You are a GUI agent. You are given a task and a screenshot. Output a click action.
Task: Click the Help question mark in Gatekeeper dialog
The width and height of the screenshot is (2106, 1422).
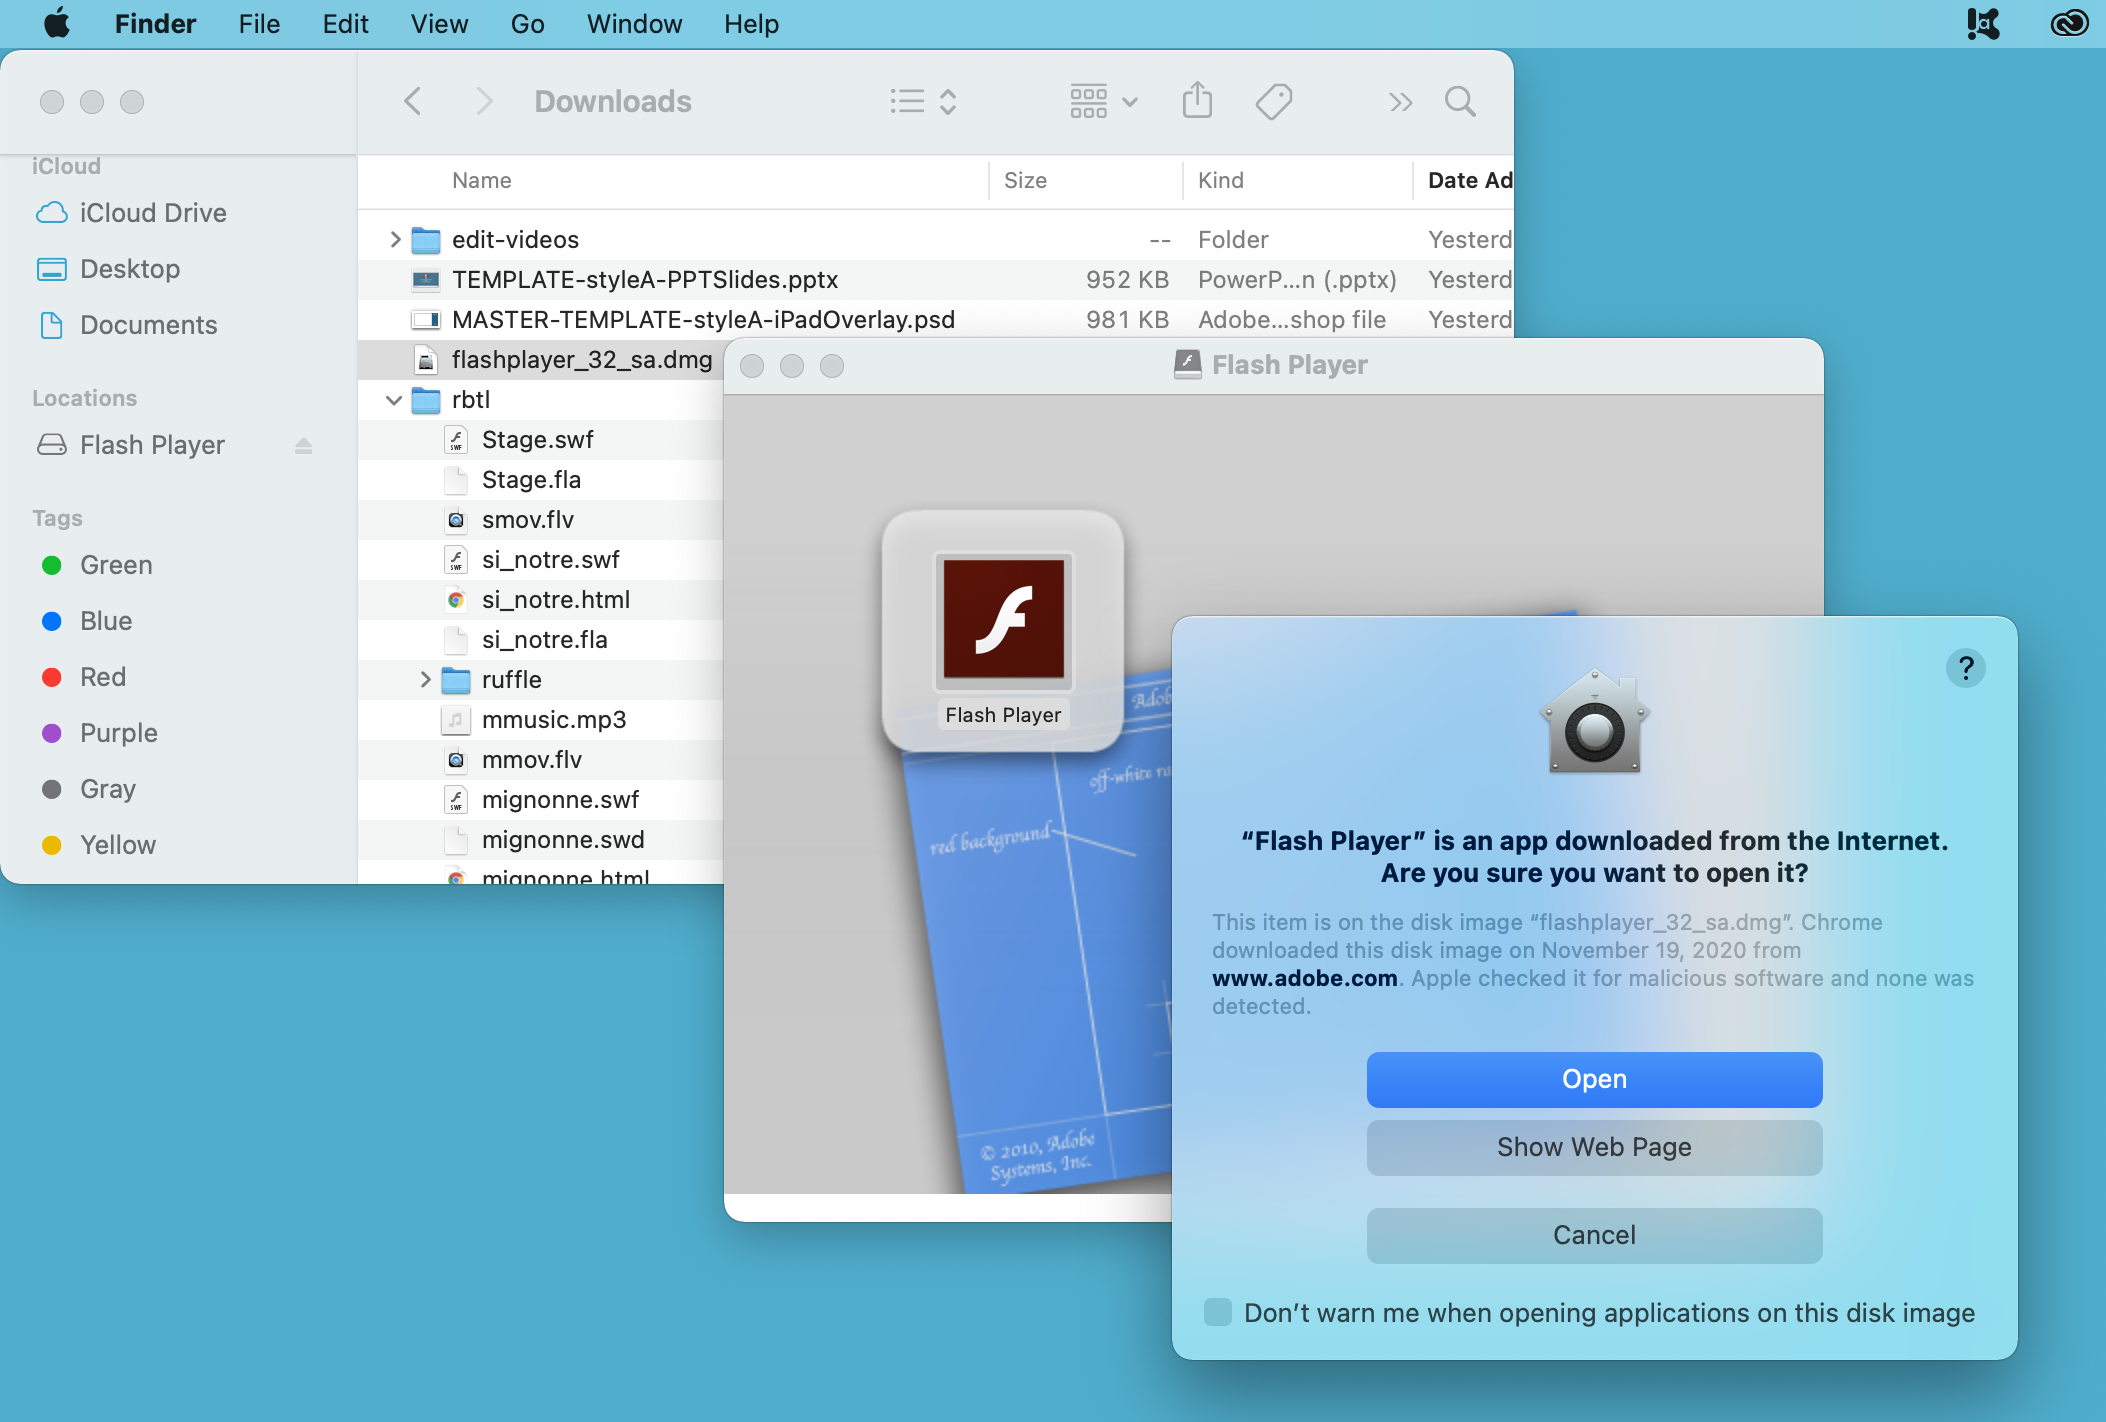pos(1965,668)
